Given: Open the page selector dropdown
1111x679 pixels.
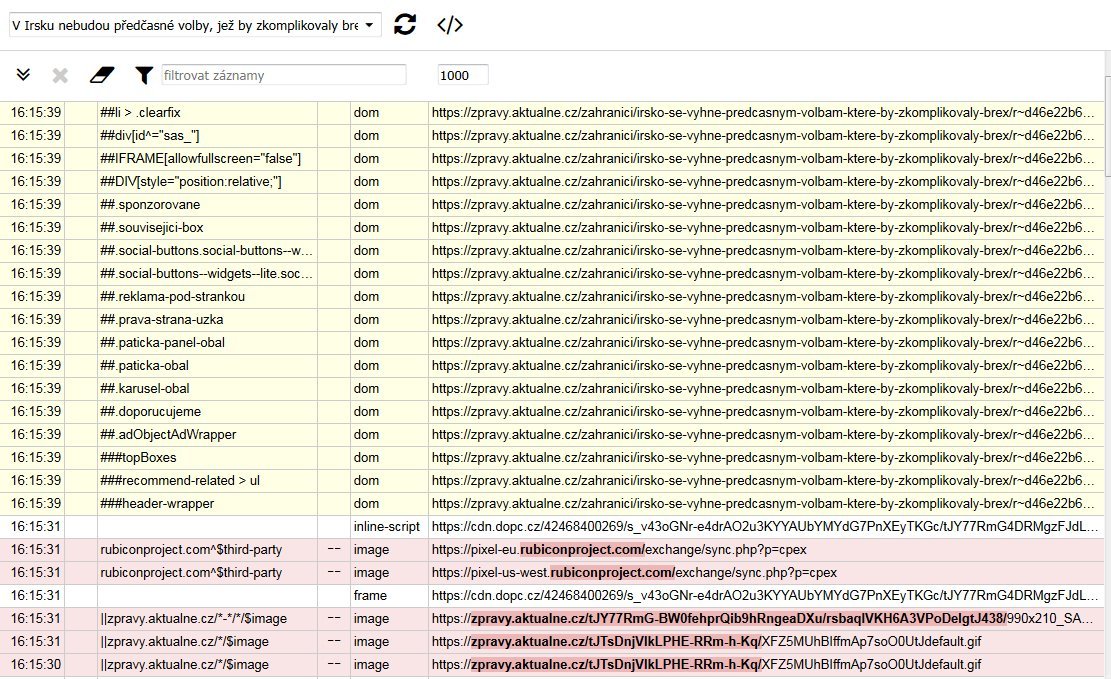Looking at the screenshot, I should (x=195, y=25).
